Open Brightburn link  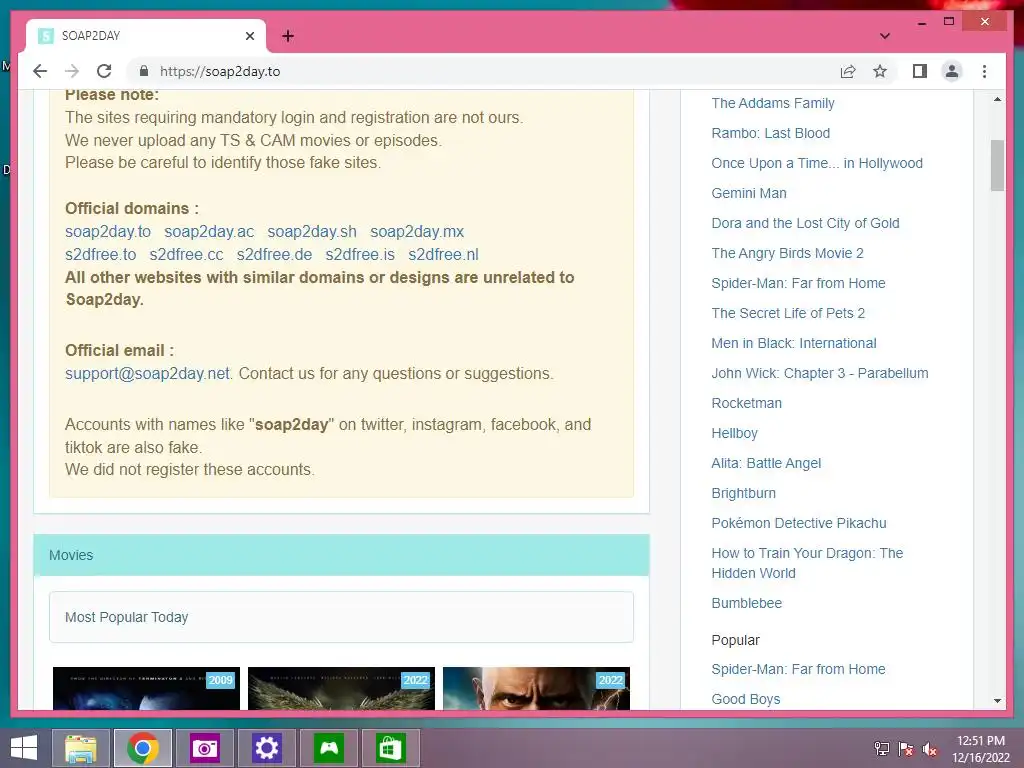(x=744, y=494)
